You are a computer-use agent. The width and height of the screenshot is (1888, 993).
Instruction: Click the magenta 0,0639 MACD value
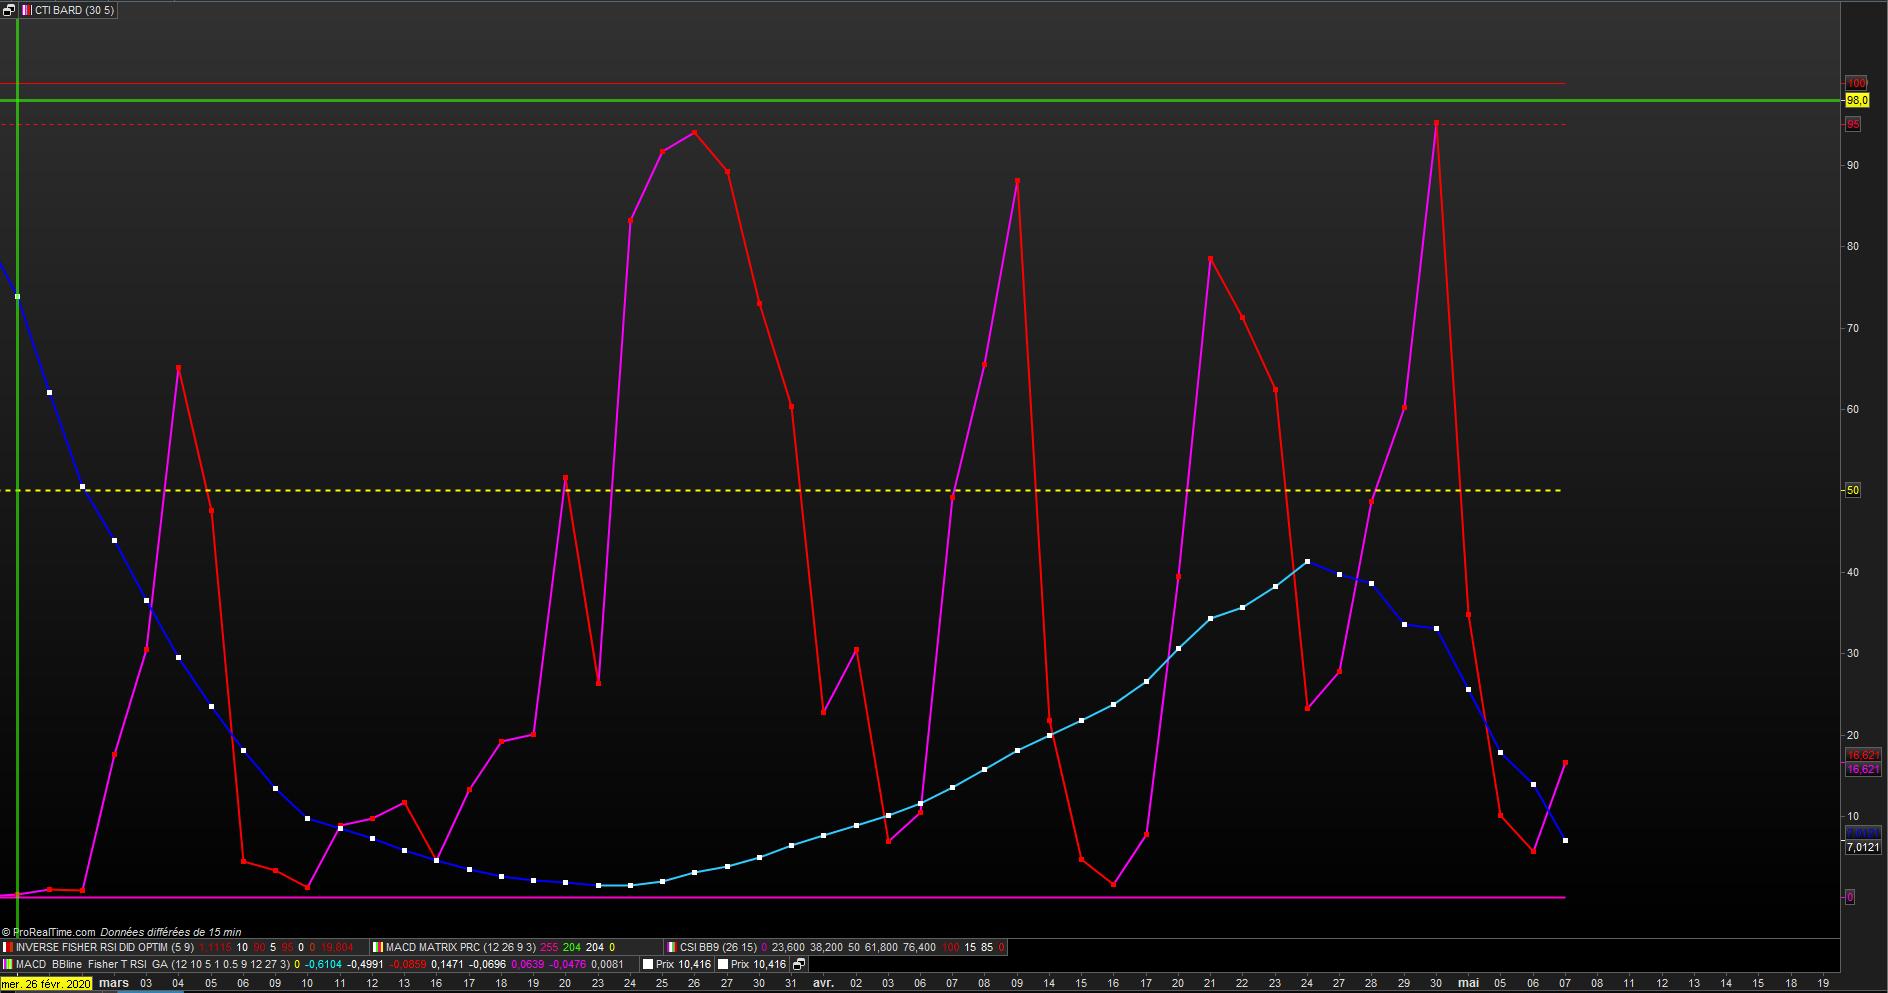click(528, 964)
